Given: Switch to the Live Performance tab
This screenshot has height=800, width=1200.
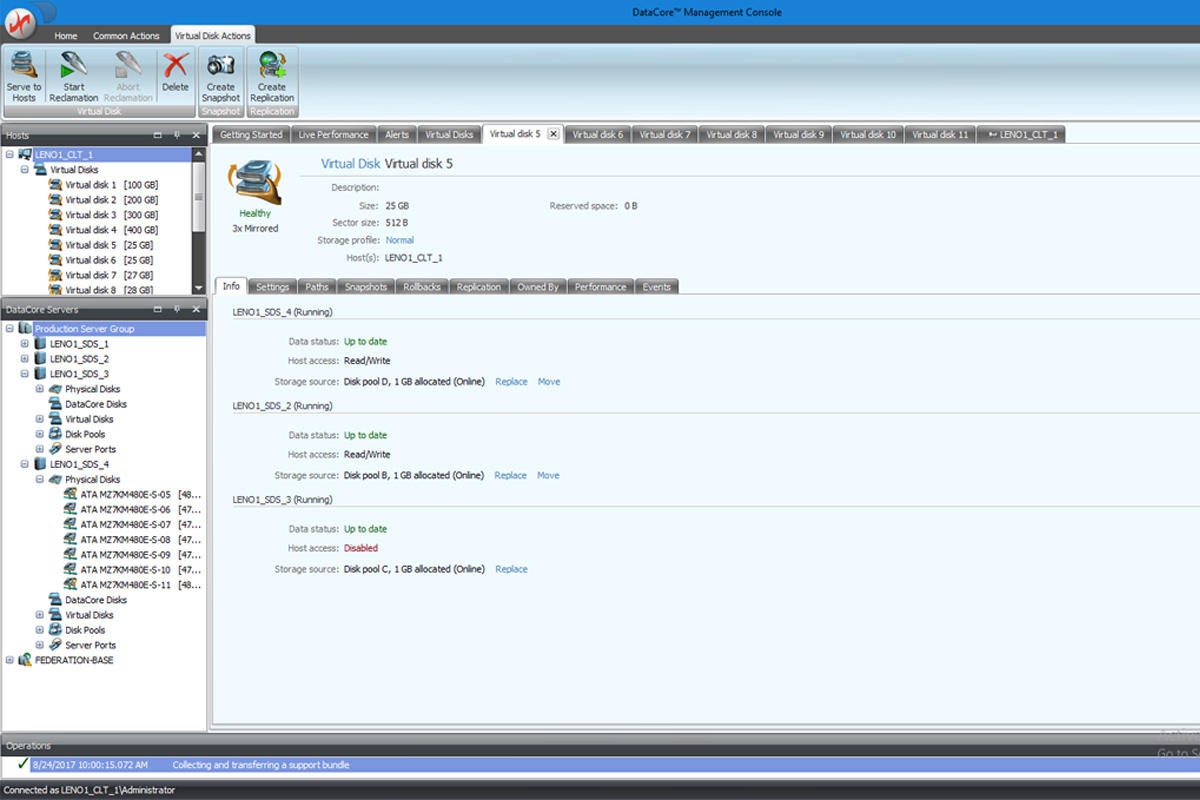Looking at the screenshot, I should coord(334,134).
